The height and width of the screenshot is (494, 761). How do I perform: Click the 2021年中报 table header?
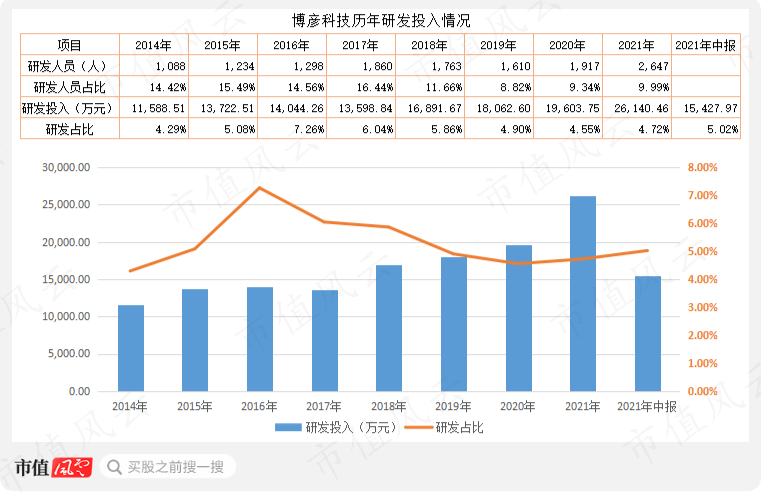(706, 45)
